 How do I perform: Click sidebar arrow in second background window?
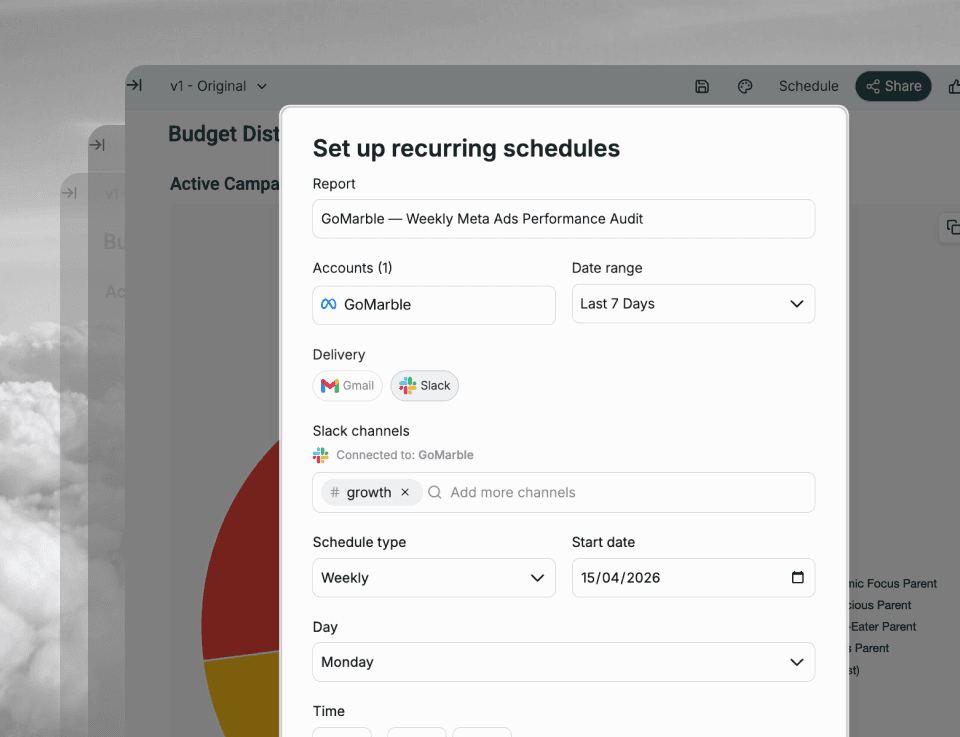coord(97,145)
